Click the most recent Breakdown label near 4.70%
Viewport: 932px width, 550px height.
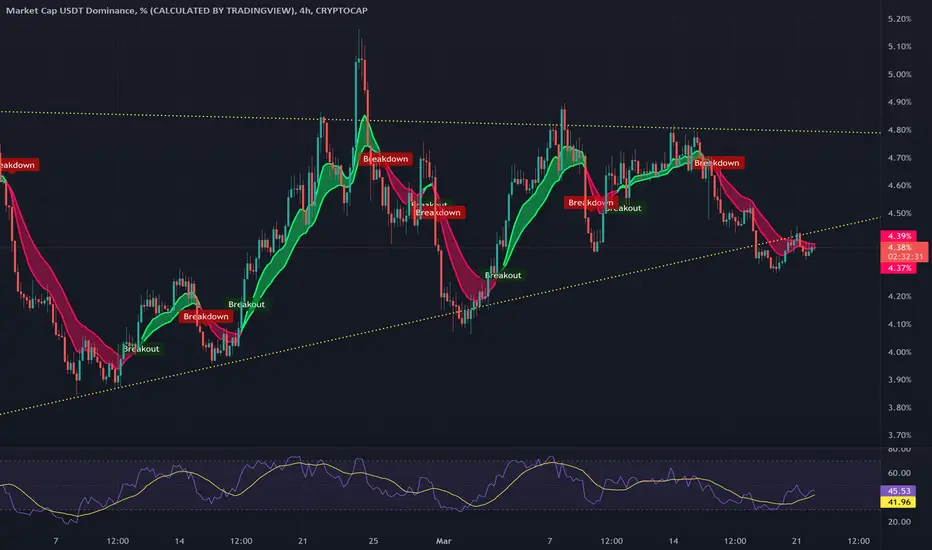[717, 163]
